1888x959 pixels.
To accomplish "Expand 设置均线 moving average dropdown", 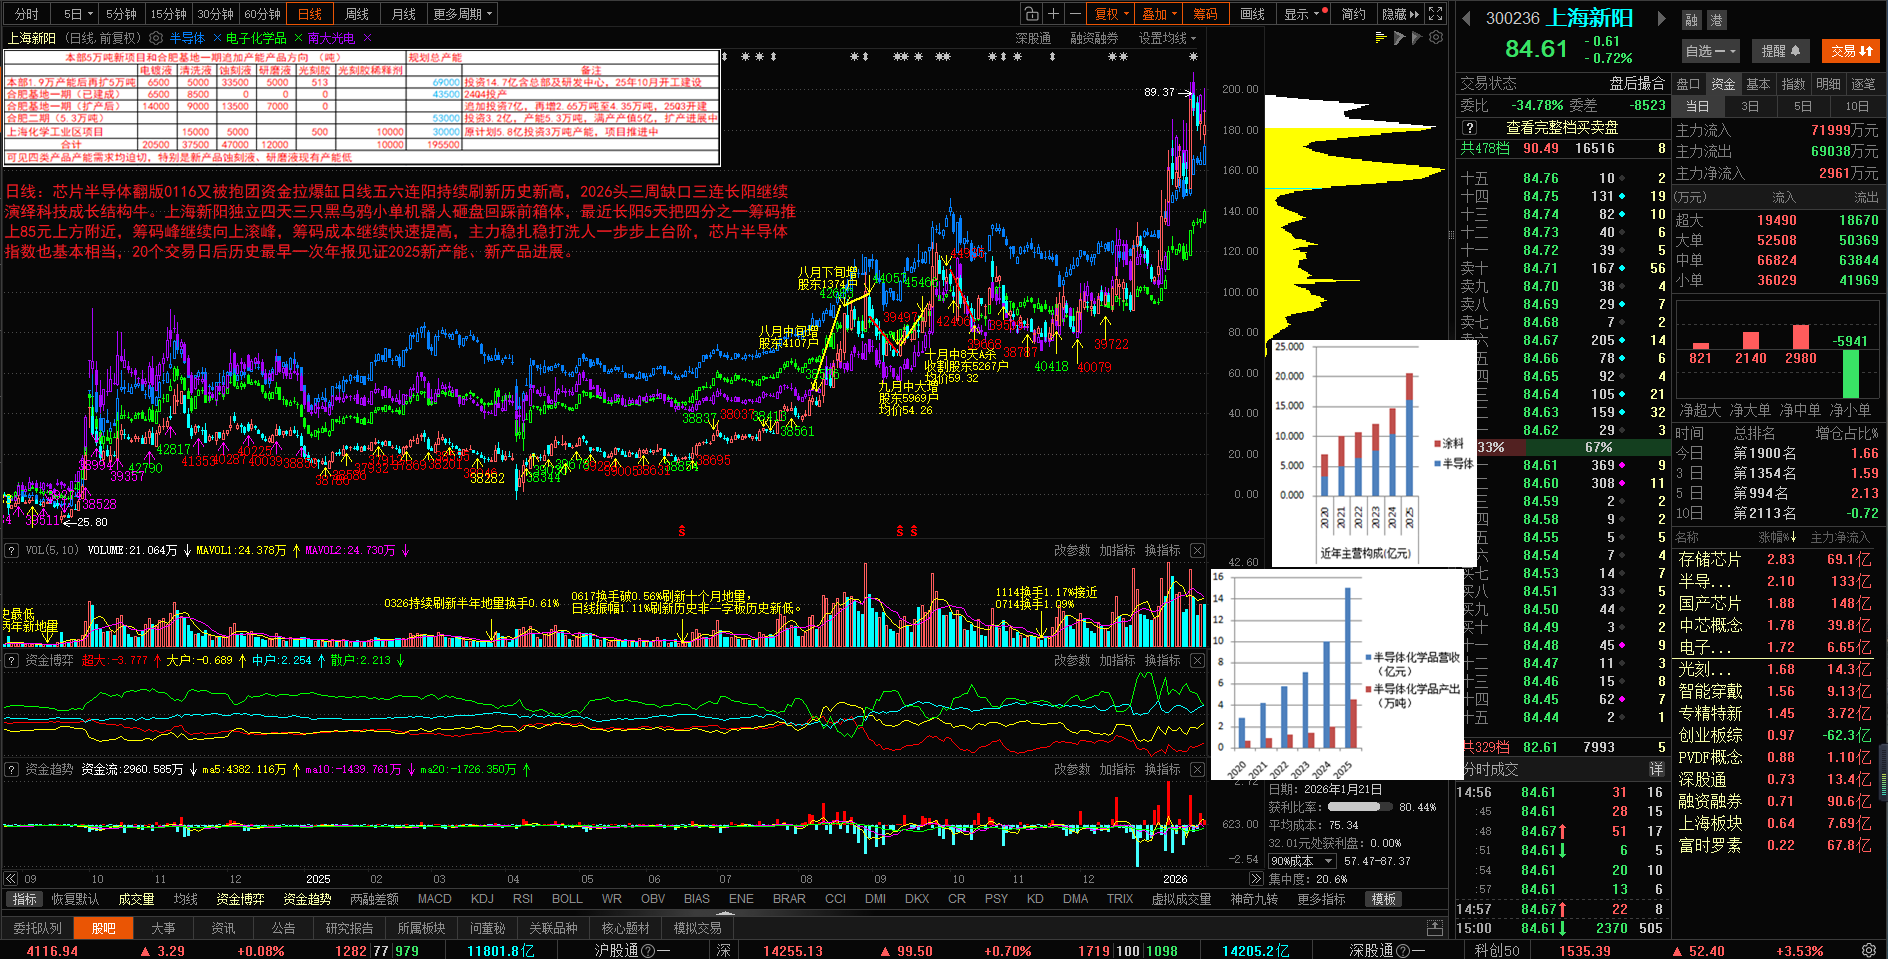I will (x=1167, y=38).
